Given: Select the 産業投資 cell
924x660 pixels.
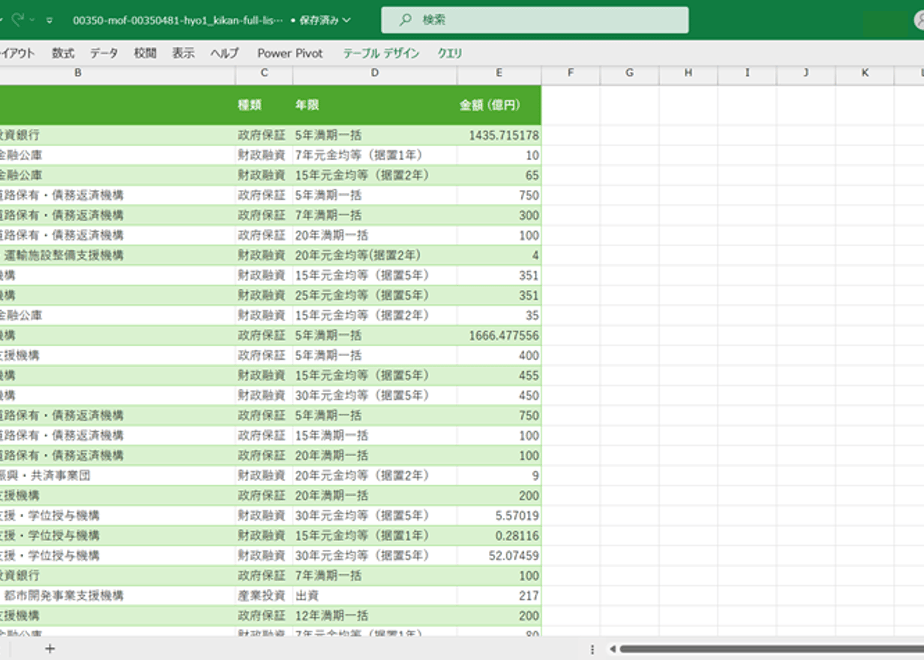Looking at the screenshot, I should (x=264, y=596).
